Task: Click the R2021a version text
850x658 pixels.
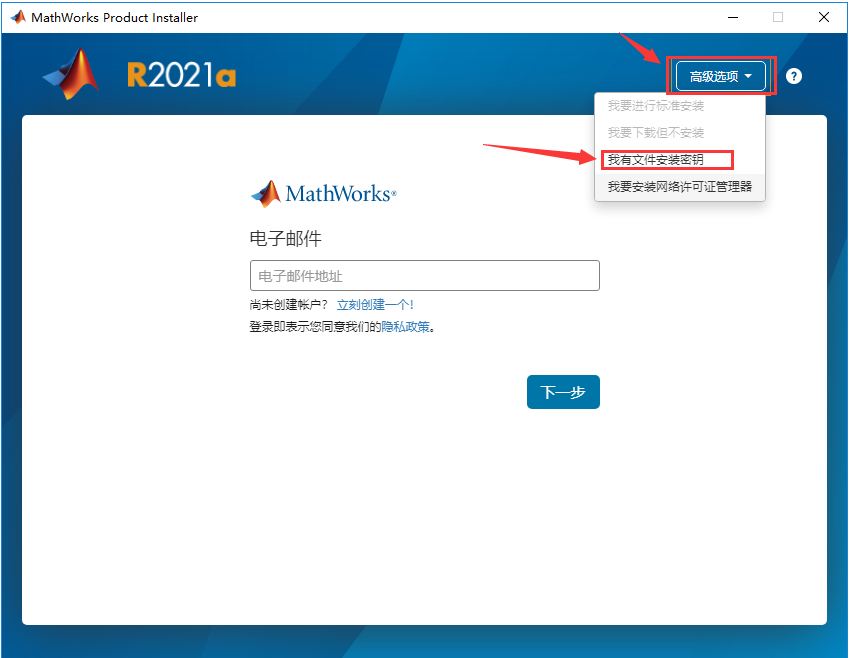Action: click(182, 75)
